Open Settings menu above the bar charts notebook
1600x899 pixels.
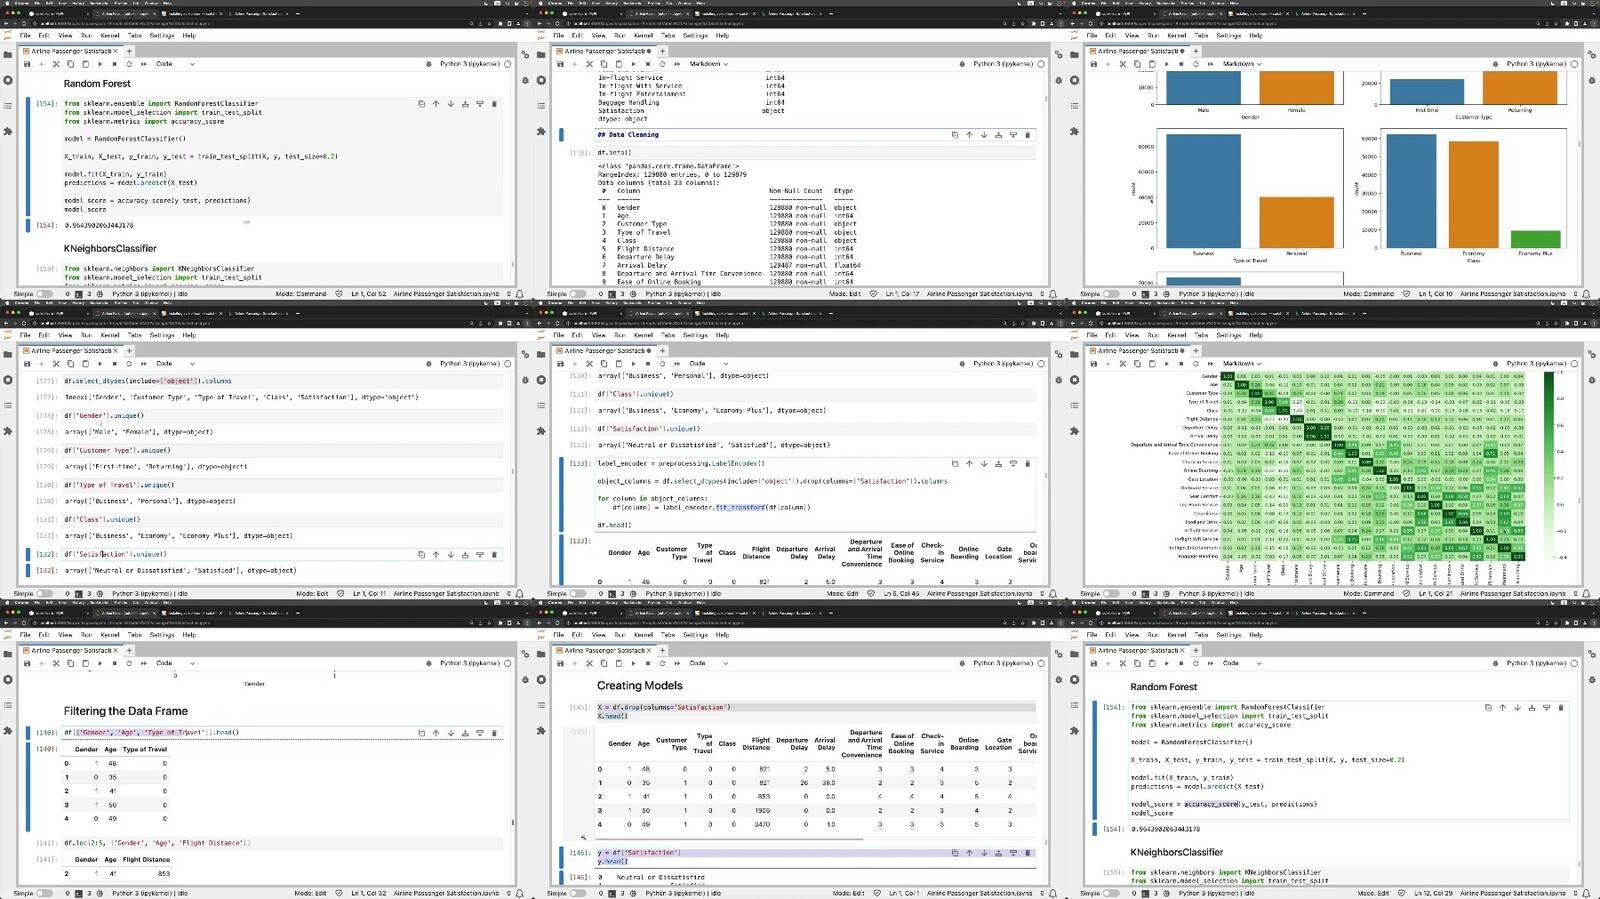click(x=1228, y=35)
